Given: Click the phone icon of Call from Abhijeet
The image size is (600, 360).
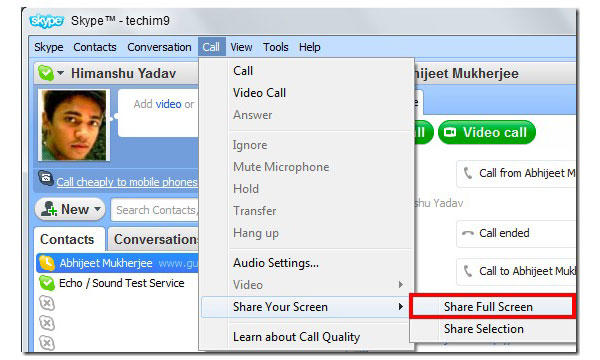Looking at the screenshot, I should 468,173.
